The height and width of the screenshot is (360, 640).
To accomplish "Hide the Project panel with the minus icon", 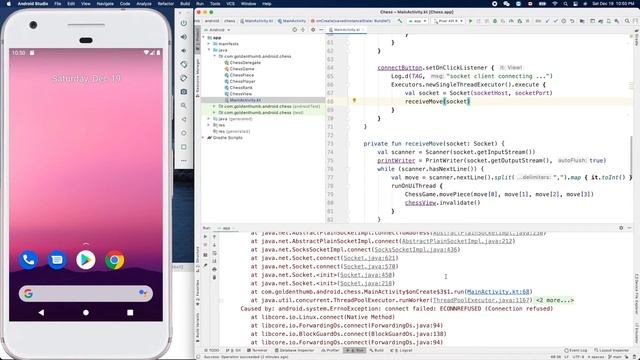I will (321, 30).
